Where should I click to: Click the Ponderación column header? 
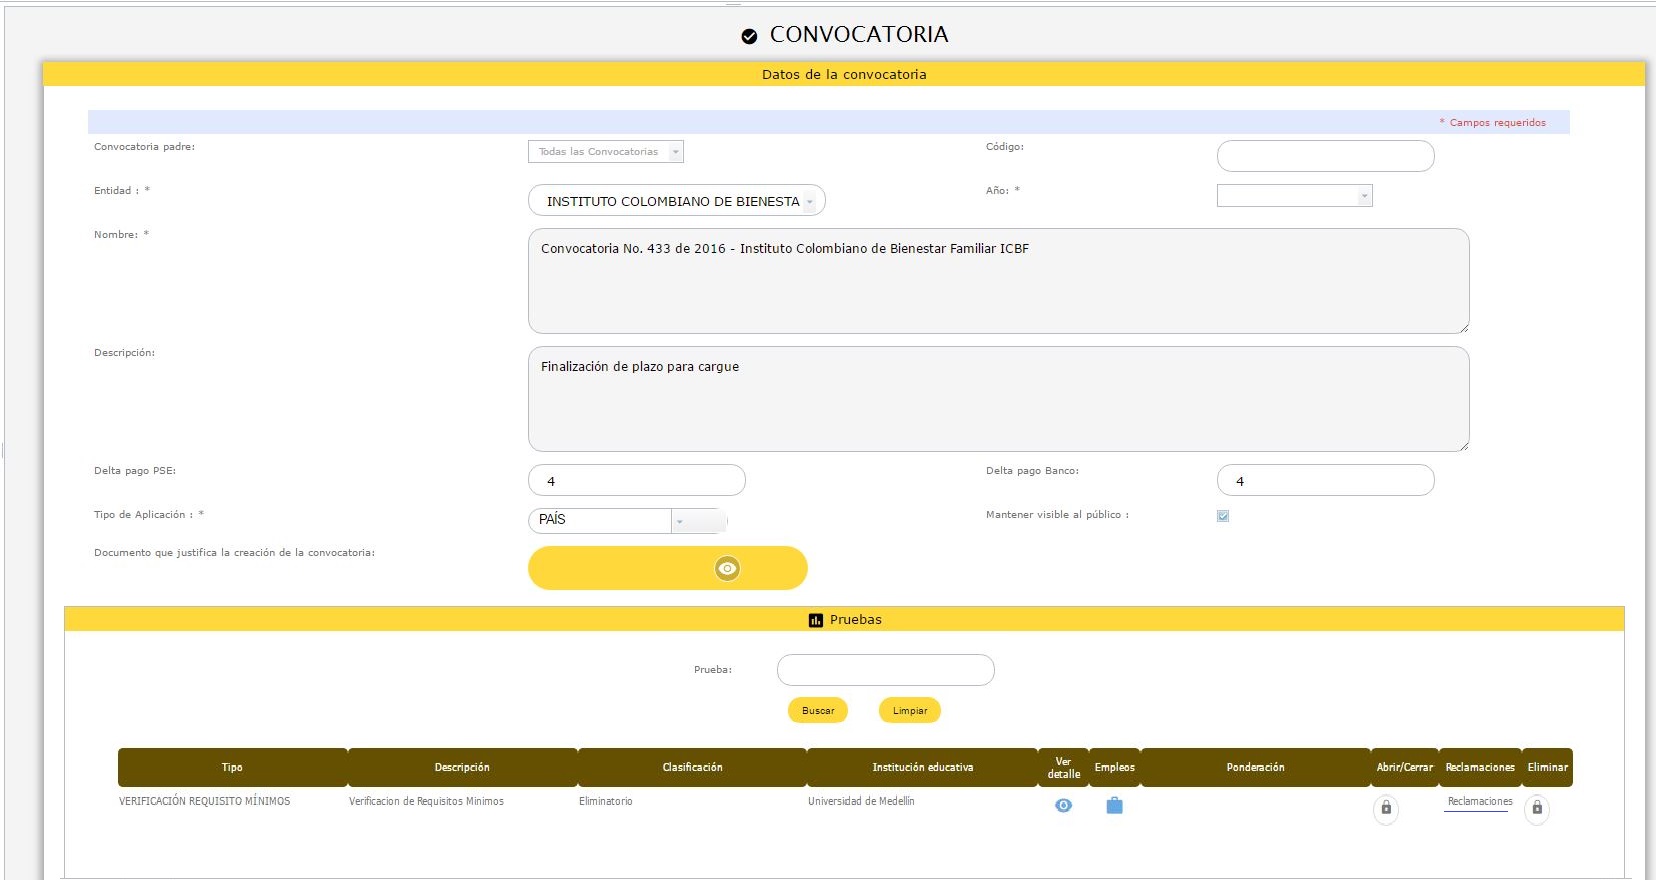1255,767
